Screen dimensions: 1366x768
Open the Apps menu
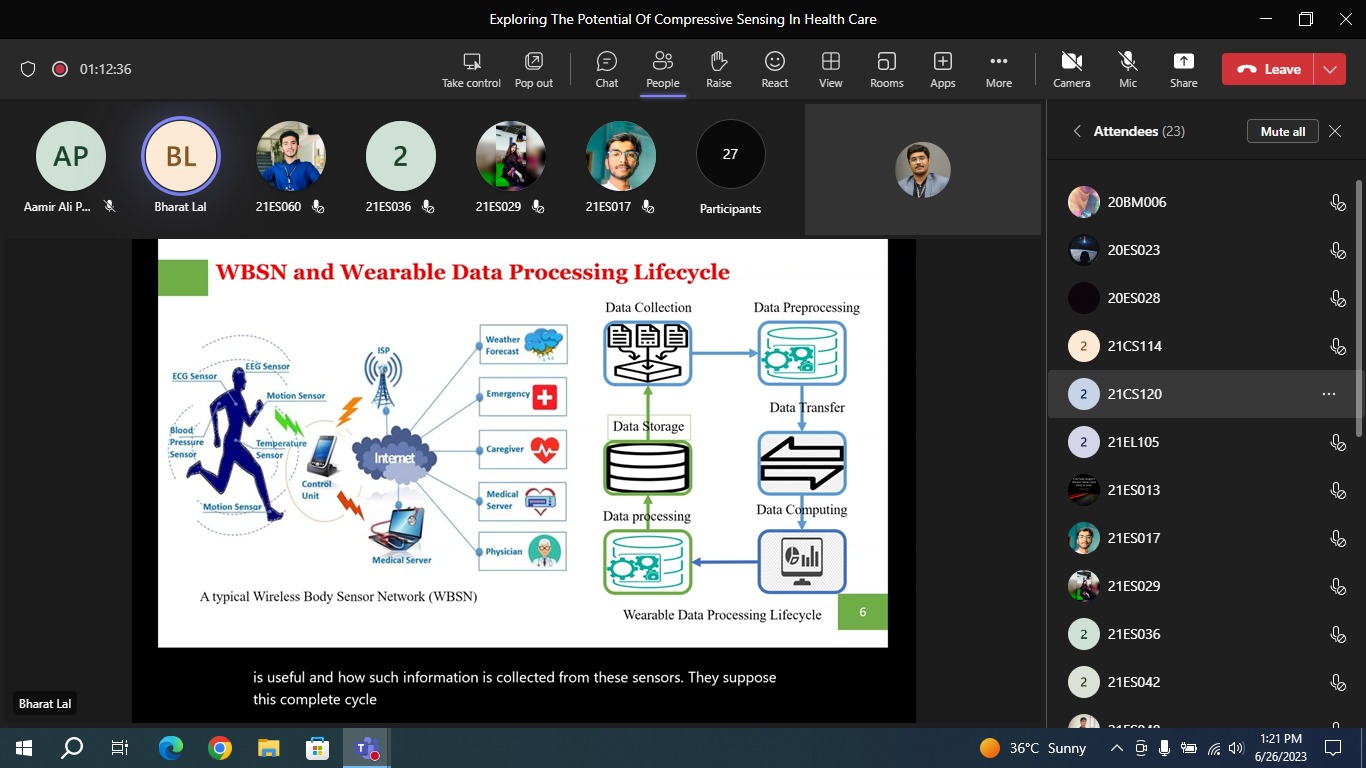click(x=943, y=69)
